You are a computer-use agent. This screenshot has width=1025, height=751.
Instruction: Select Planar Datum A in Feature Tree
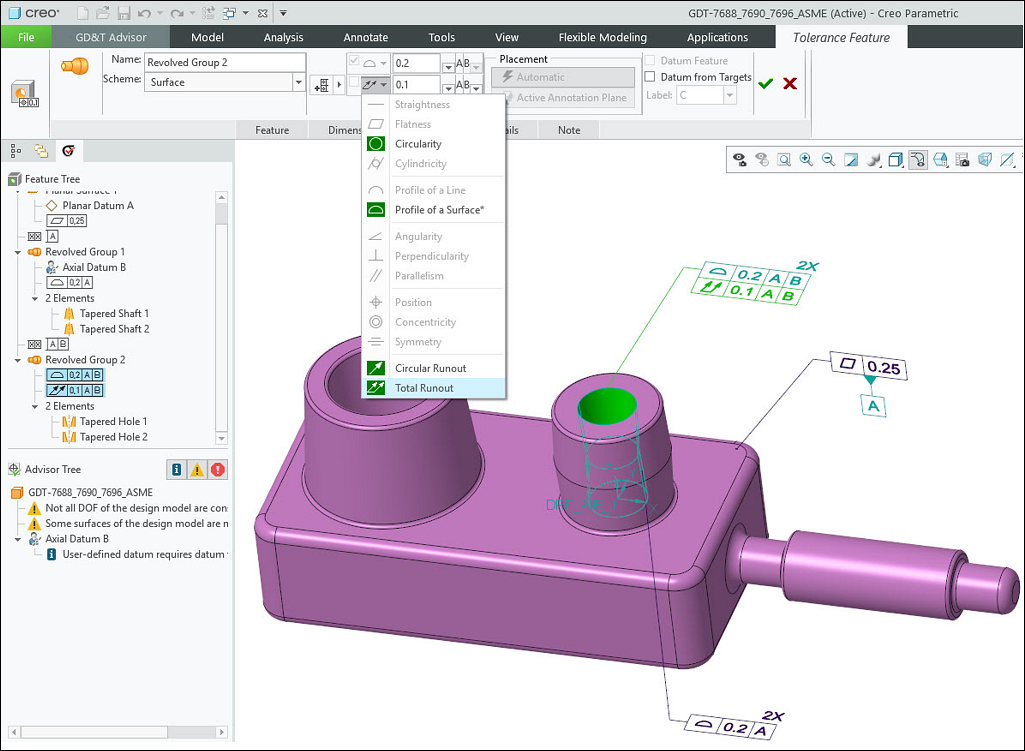(x=97, y=205)
